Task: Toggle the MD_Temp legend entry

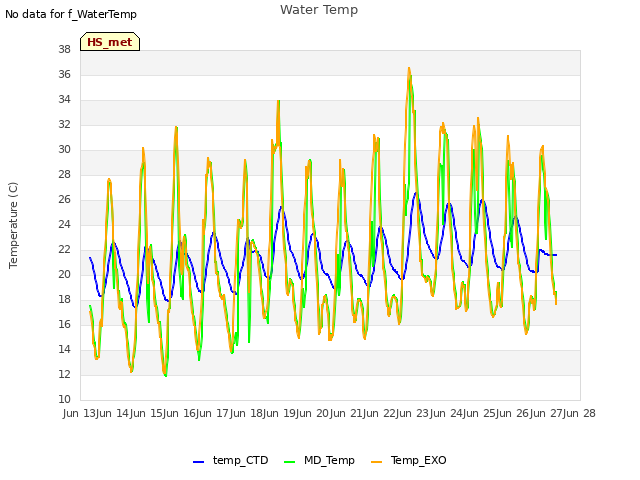Action: [x=319, y=460]
